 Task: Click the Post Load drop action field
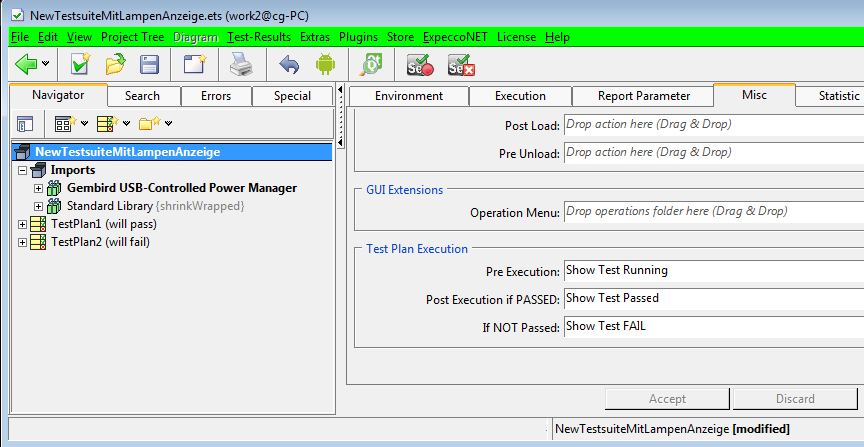[712, 125]
